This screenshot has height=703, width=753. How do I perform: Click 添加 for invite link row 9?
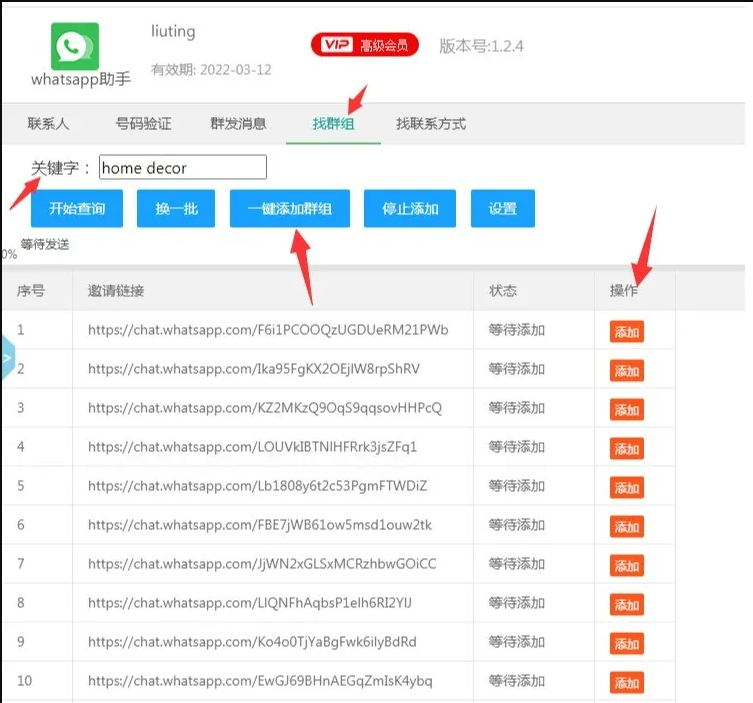point(627,643)
